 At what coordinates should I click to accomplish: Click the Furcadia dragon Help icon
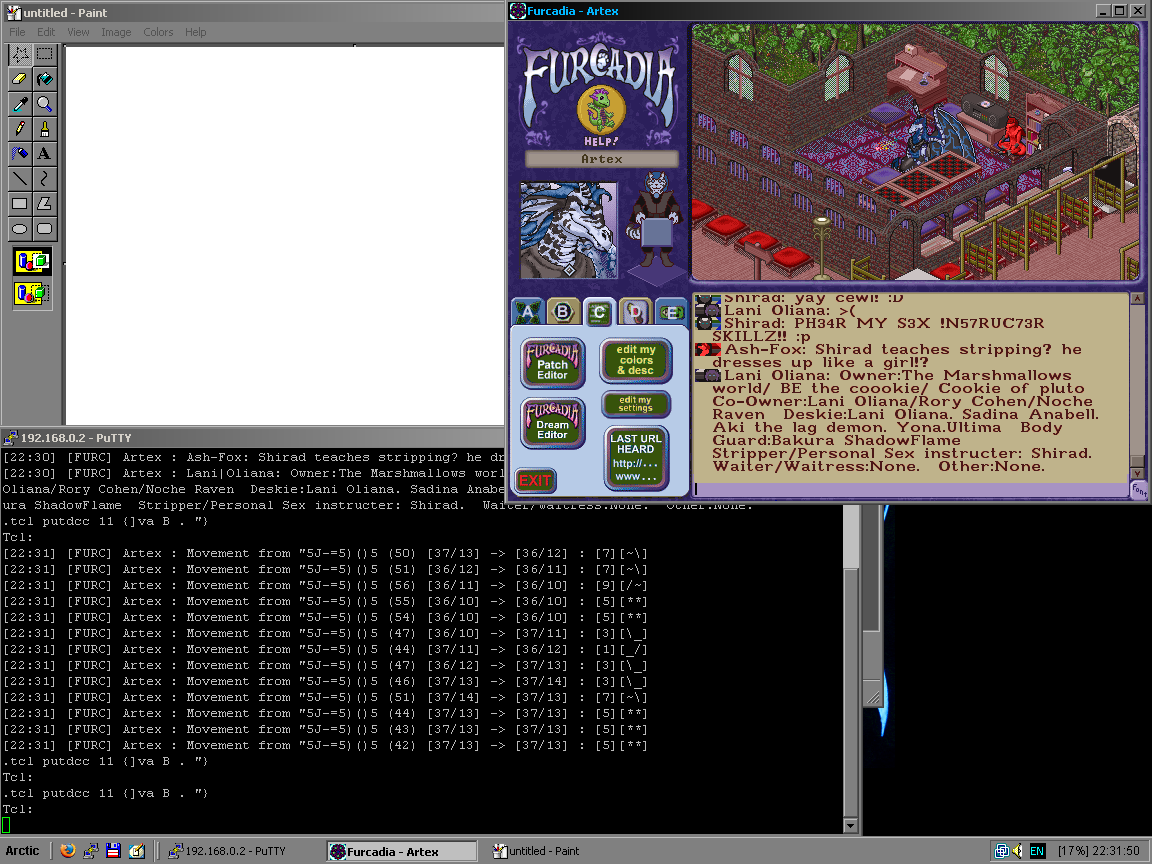(x=601, y=113)
